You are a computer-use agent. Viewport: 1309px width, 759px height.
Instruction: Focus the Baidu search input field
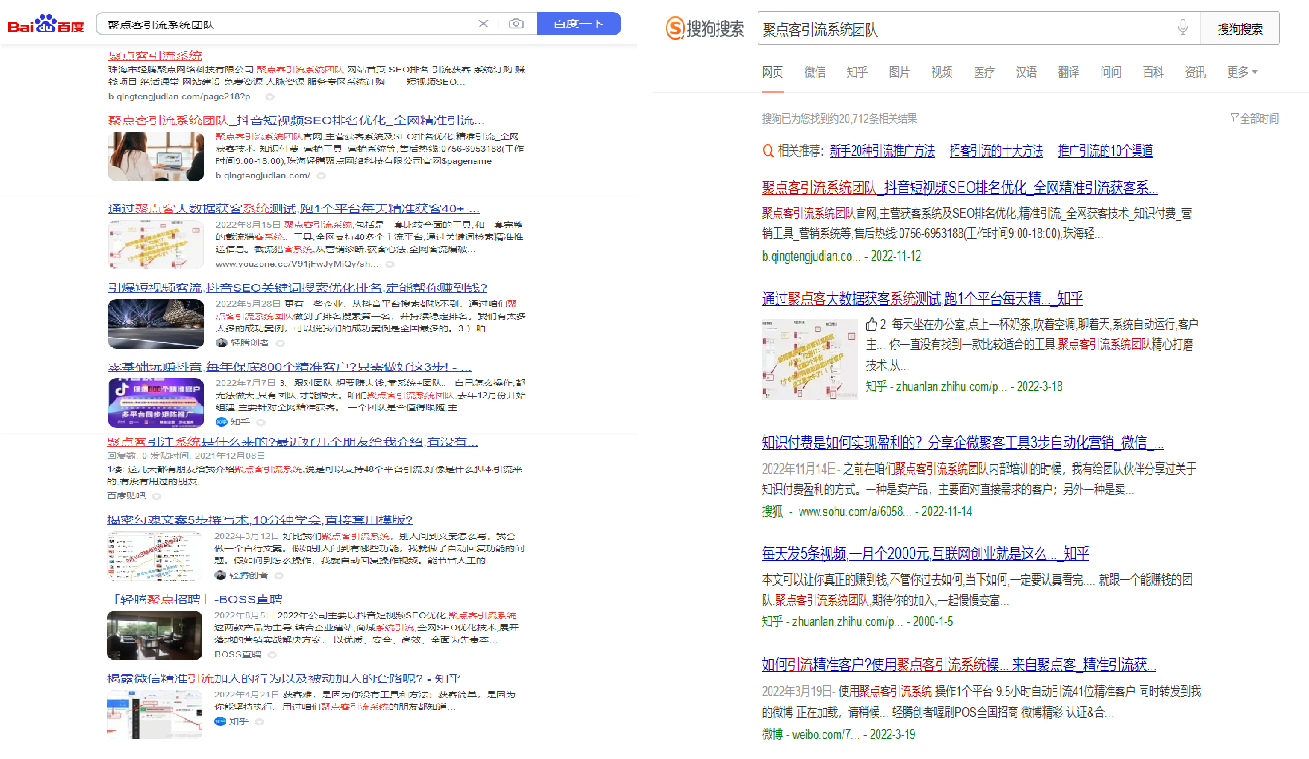289,23
